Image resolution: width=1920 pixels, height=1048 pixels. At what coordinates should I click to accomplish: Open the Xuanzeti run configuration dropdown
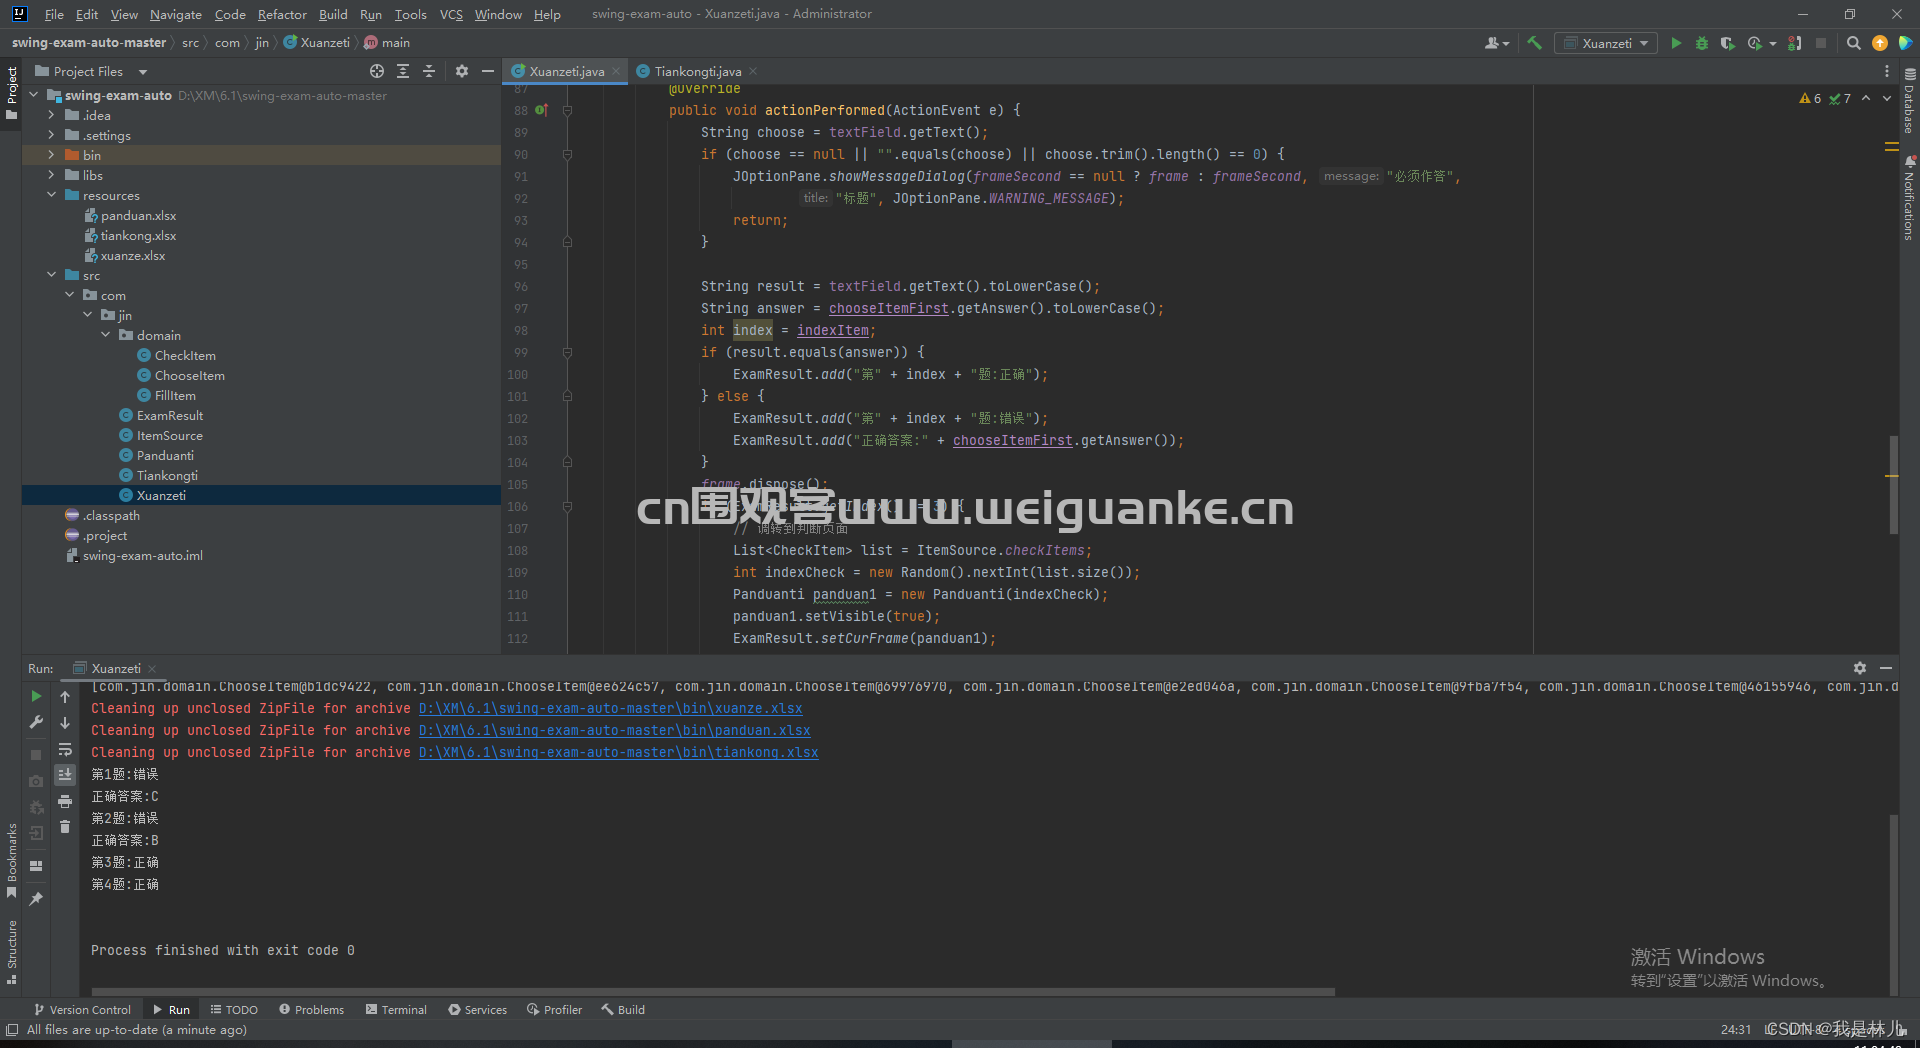click(x=1606, y=43)
